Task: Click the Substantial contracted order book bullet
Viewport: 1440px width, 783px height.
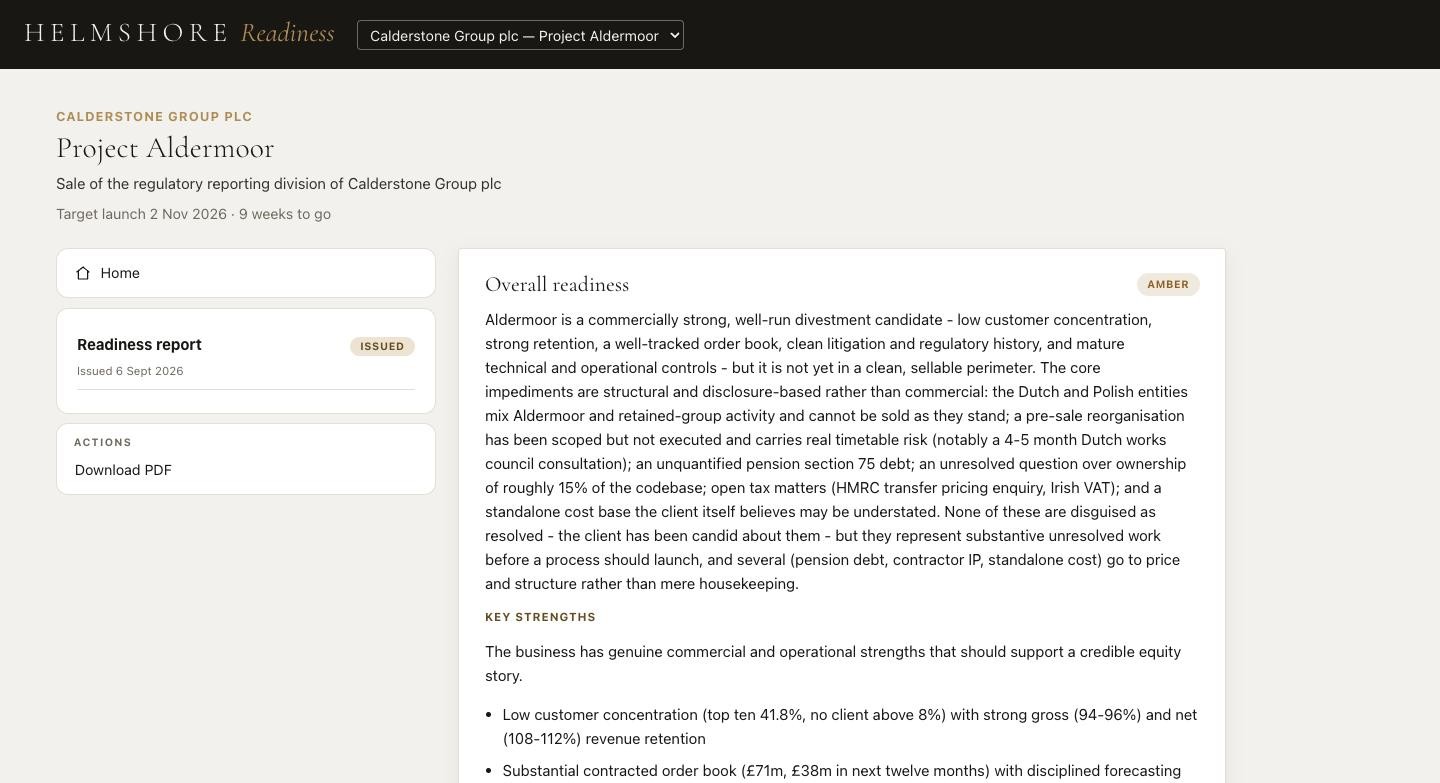Action: click(x=842, y=771)
